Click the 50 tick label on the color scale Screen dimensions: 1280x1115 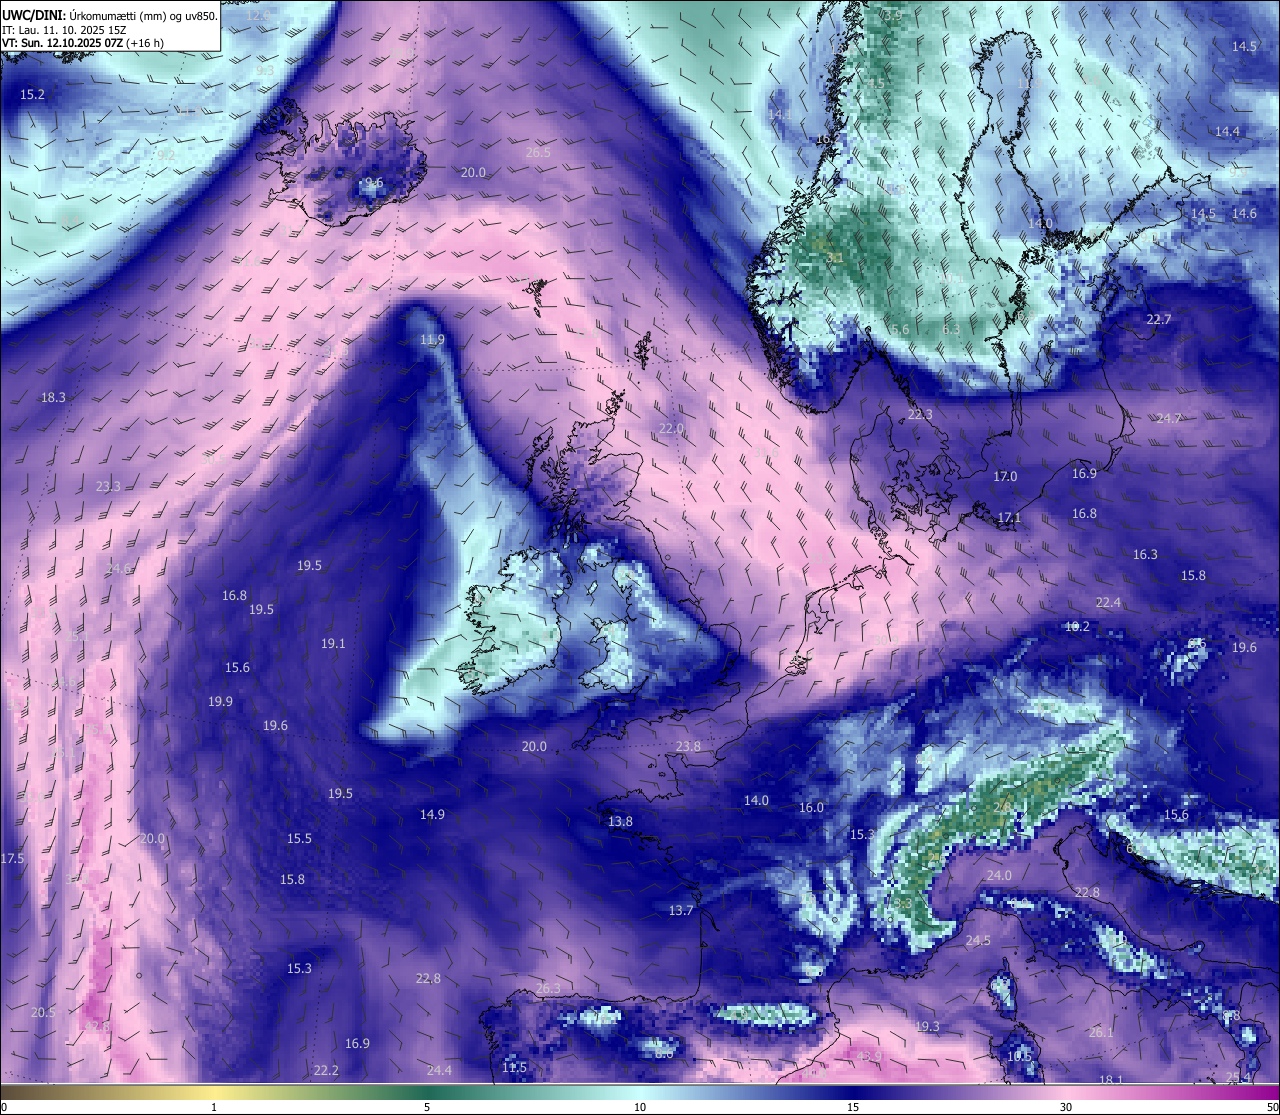(1271, 1107)
